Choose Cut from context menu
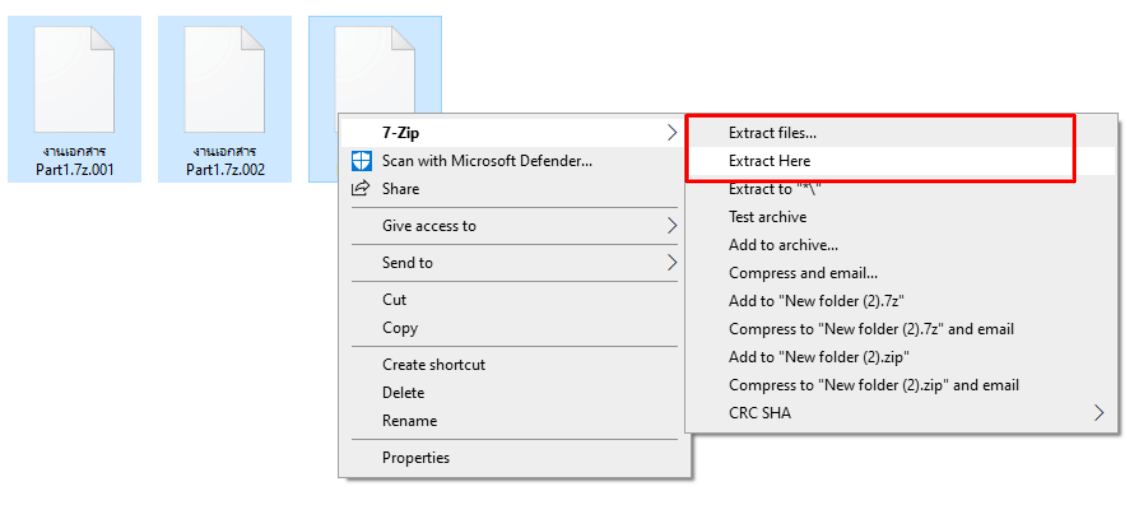Screen dimensions: 1127x522 pos(395,300)
